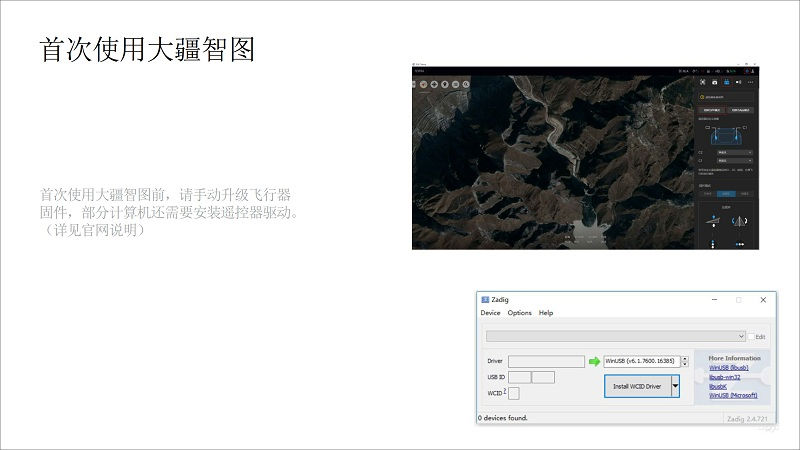This screenshot has height=450, width=800.
Task: Click the Driver text field in Zadig
Action: (546, 361)
